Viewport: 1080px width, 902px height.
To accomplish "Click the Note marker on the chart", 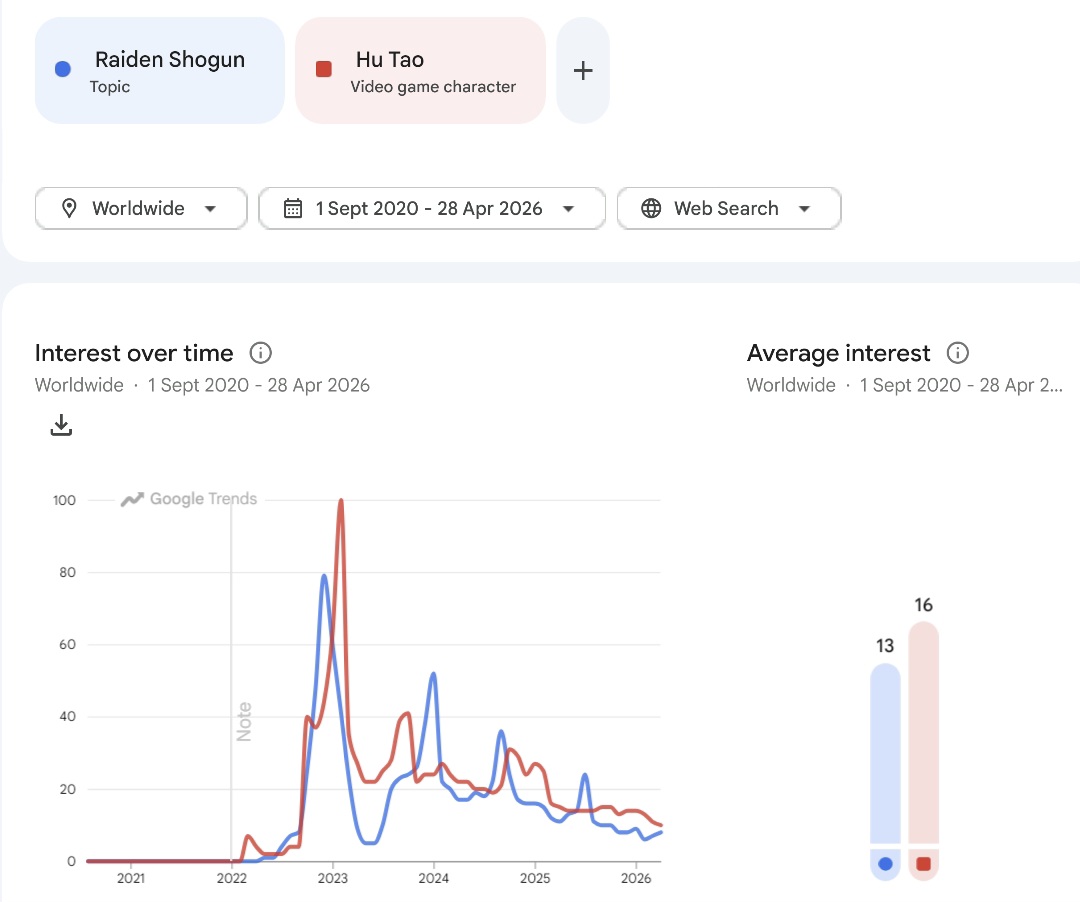I will [244, 722].
